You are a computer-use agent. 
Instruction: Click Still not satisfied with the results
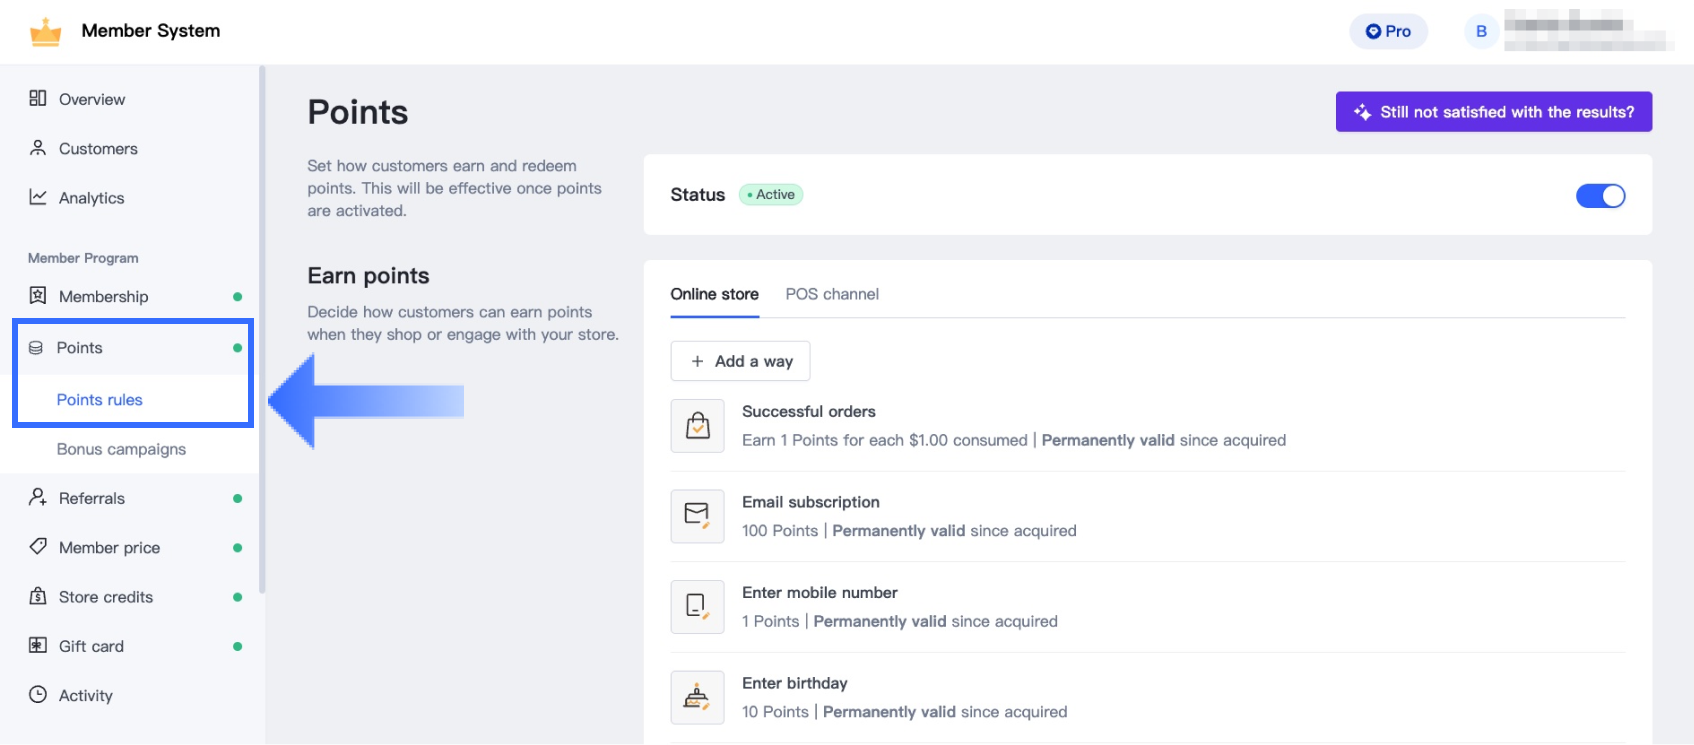(1493, 112)
